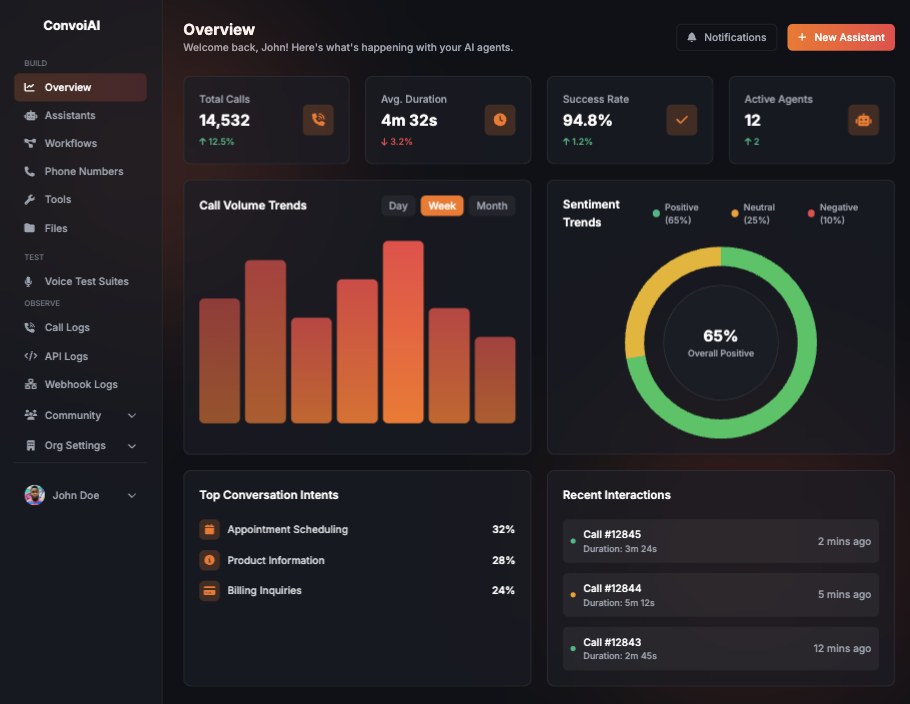
Task: Switch call volume chart to Month
Action: tap(491, 206)
